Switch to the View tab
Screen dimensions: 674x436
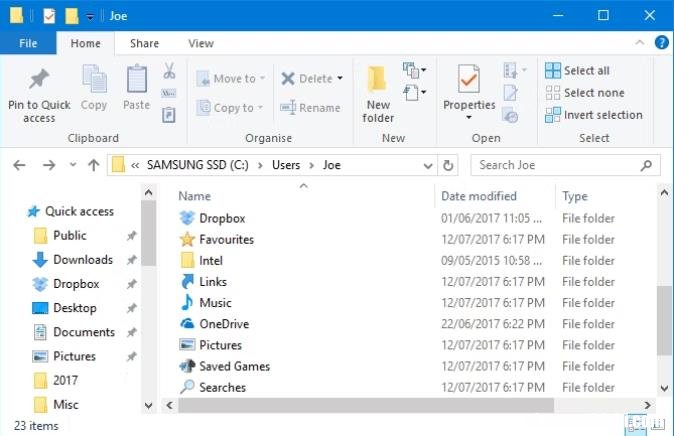click(x=201, y=43)
